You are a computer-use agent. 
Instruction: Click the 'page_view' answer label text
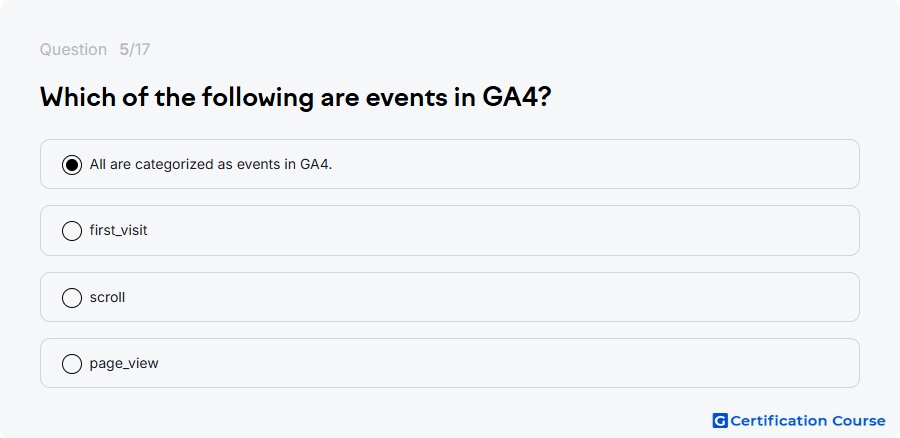tap(124, 363)
